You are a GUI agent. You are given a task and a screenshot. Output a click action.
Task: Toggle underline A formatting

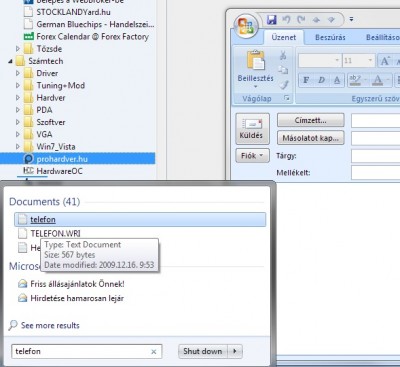click(x=337, y=80)
